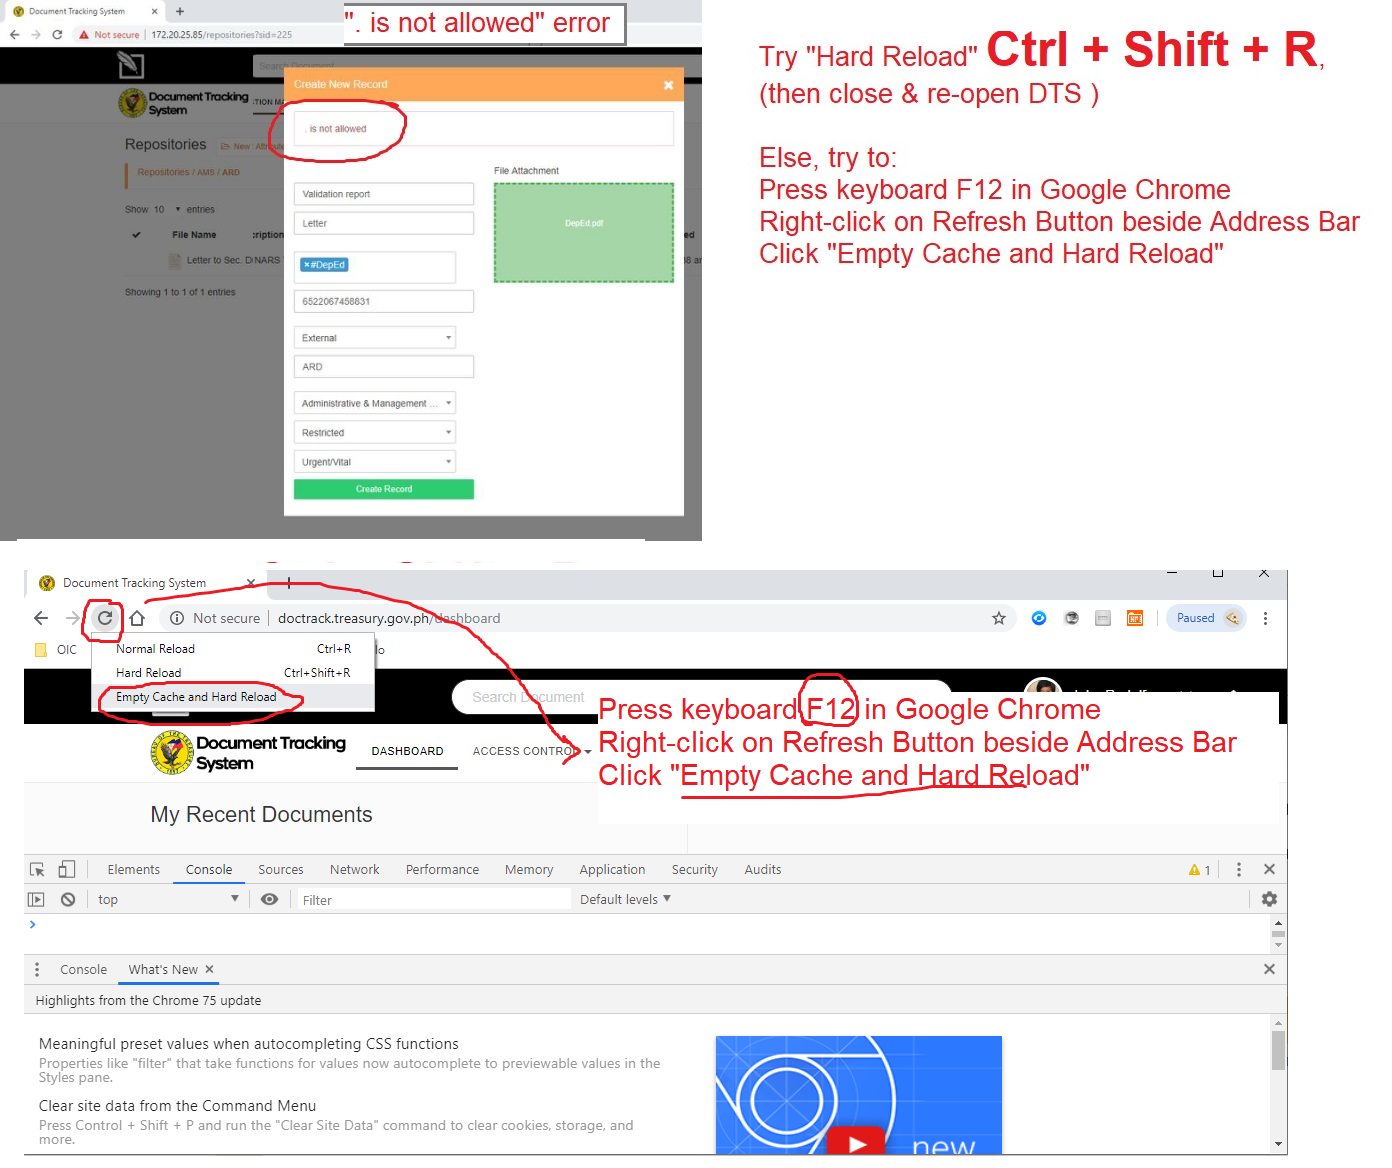Image resolution: width=1392 pixels, height=1168 pixels.
Task: Click the blue circular extension icon
Action: pyautogui.click(x=1039, y=618)
